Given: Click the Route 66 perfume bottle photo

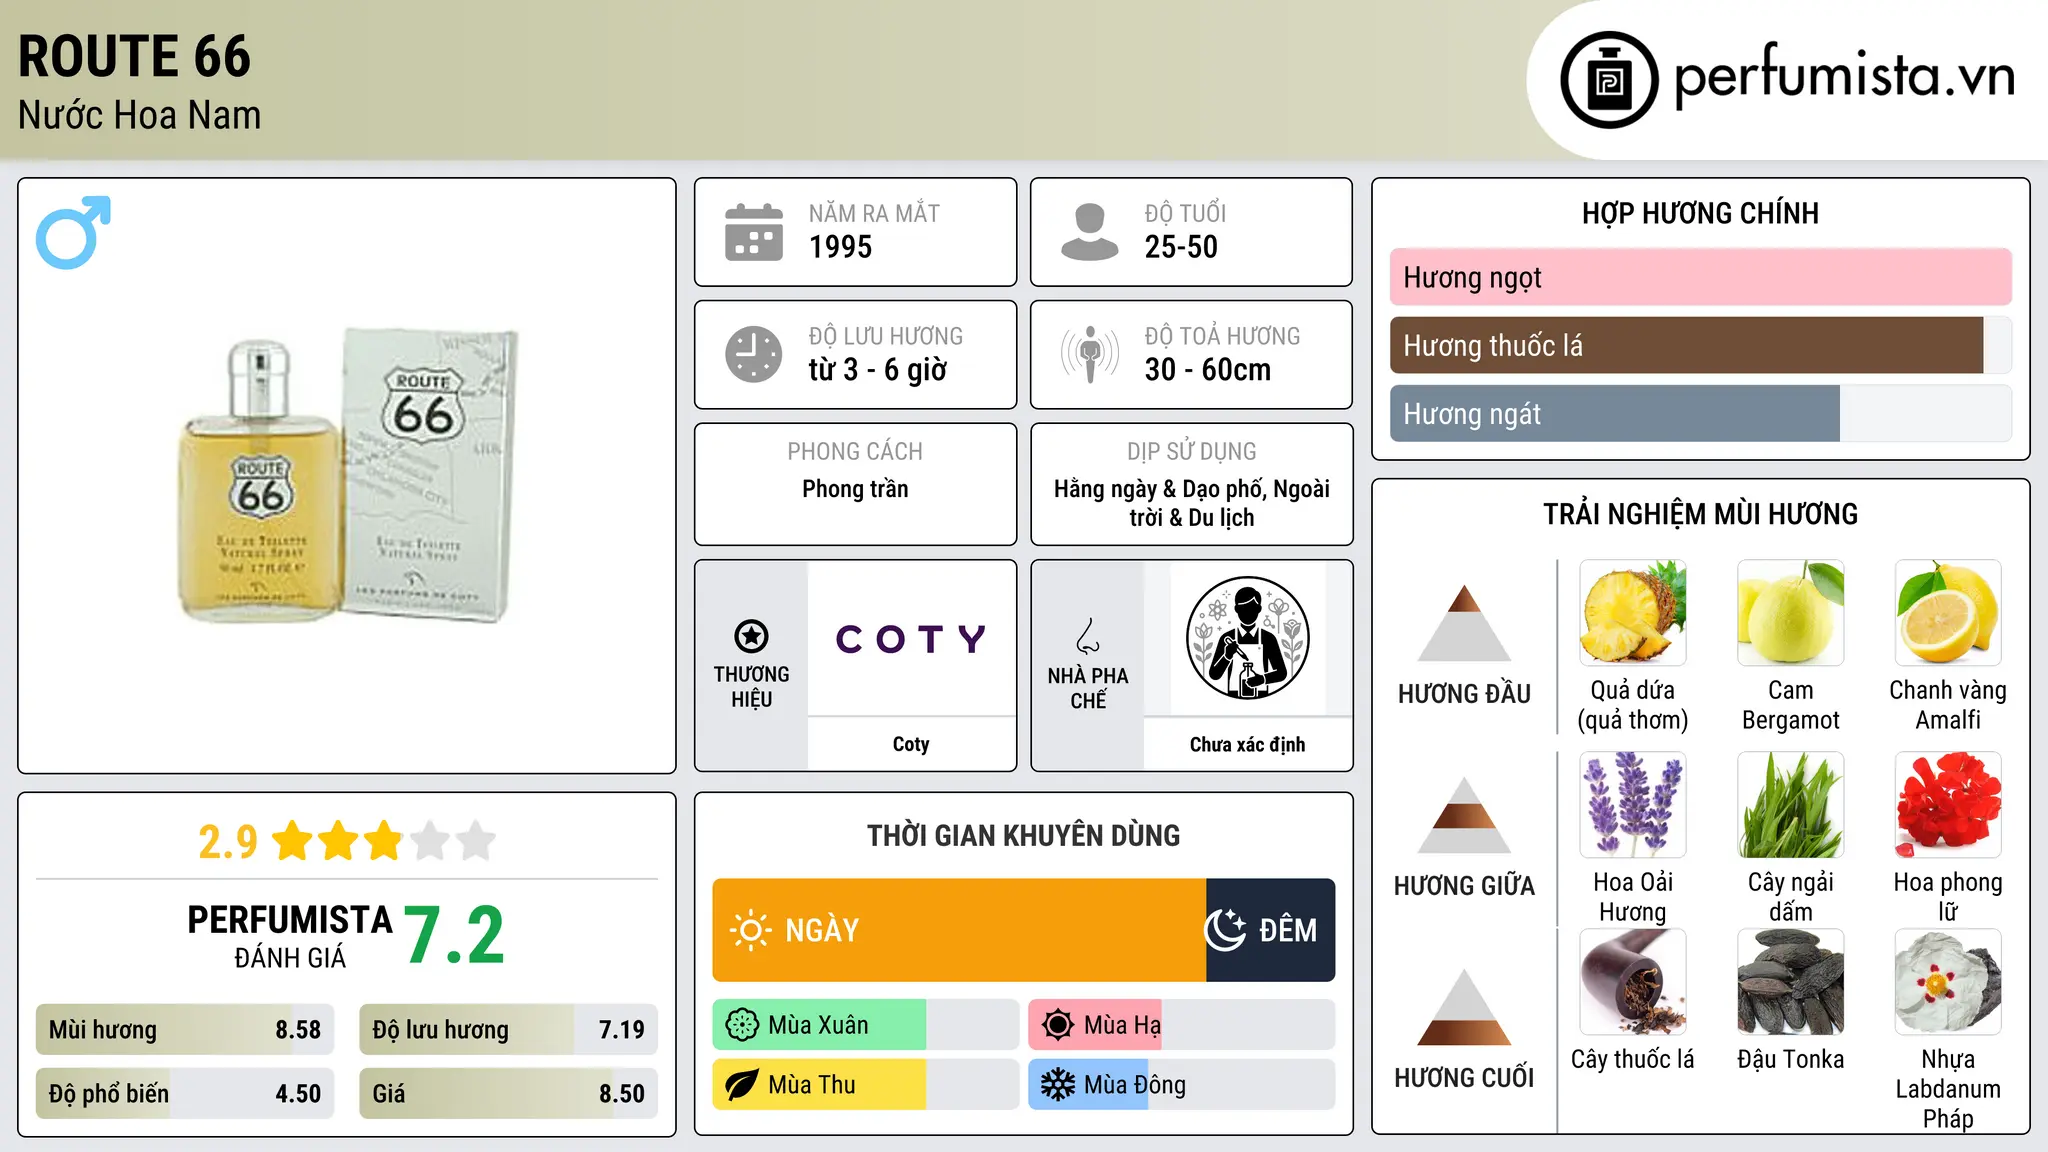Looking at the screenshot, I should pyautogui.click(x=346, y=475).
